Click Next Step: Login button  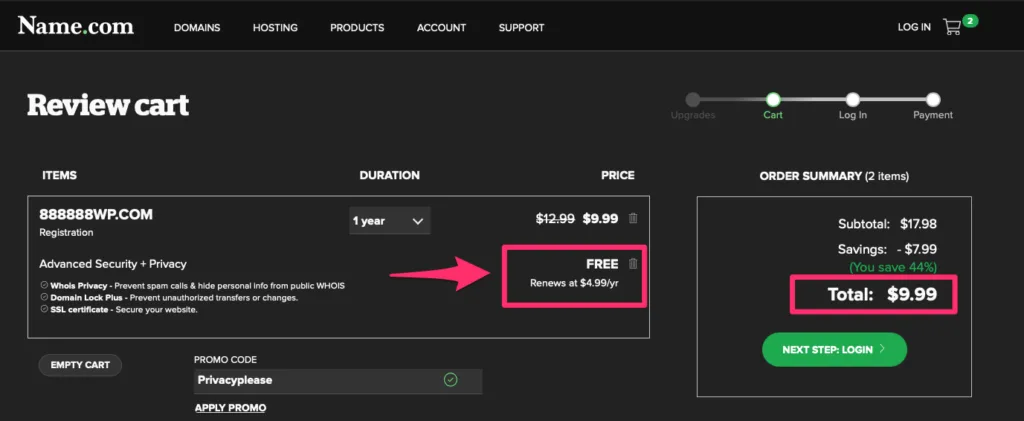coord(834,350)
